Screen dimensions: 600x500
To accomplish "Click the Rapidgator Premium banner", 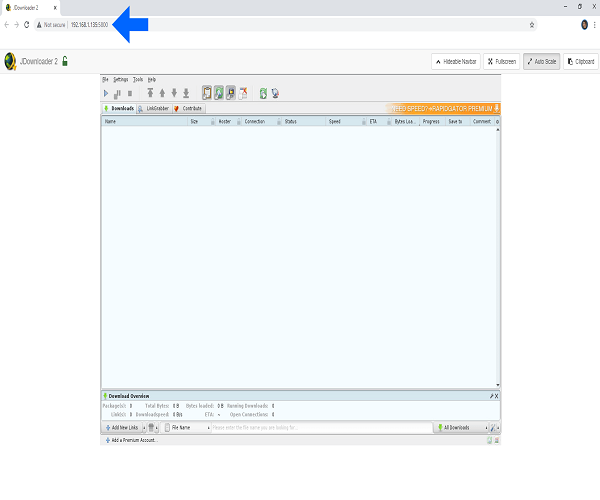I will 443,109.
